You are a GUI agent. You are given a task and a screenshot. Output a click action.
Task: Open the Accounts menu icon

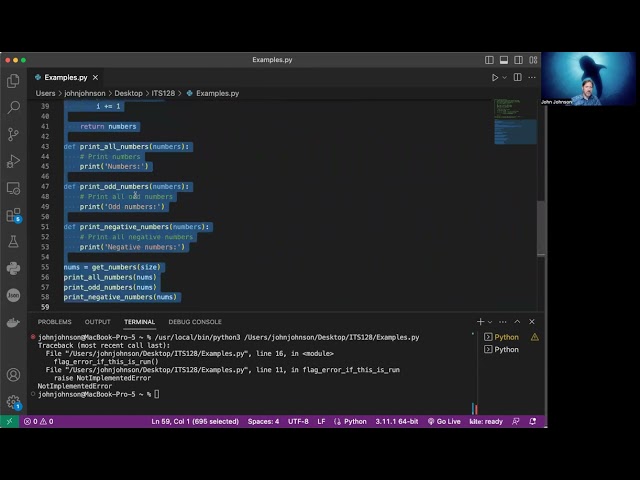click(13, 375)
